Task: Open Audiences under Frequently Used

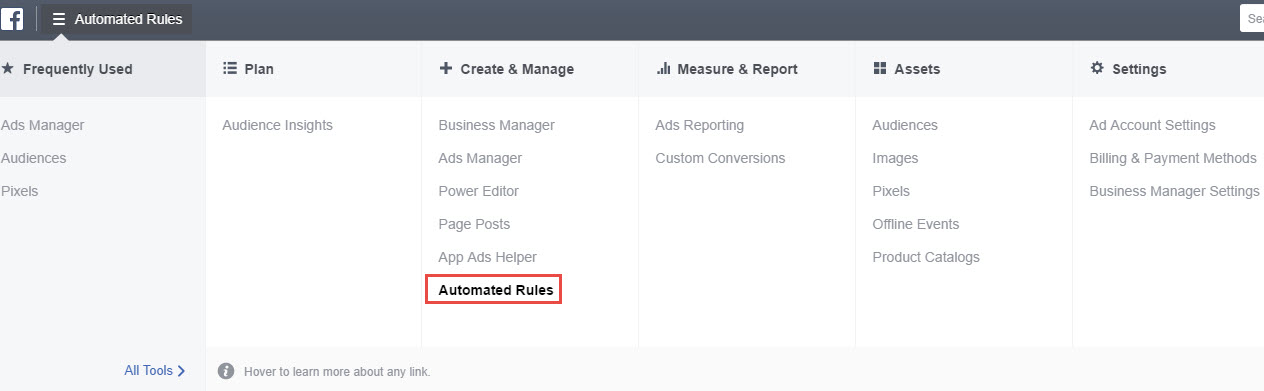Action: [x=34, y=158]
